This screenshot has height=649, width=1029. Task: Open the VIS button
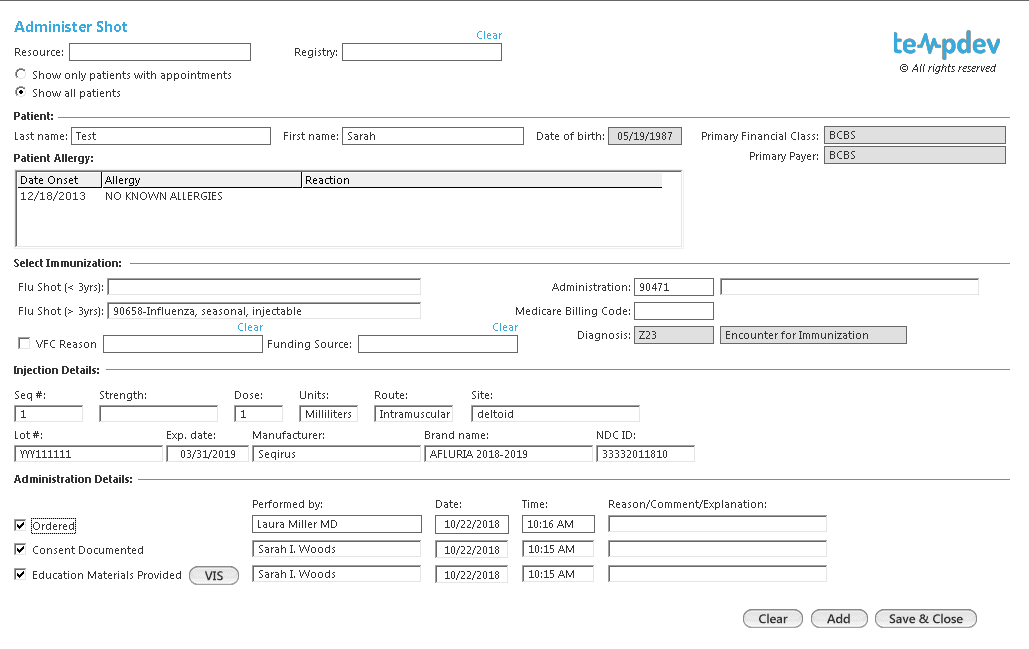tap(214, 576)
